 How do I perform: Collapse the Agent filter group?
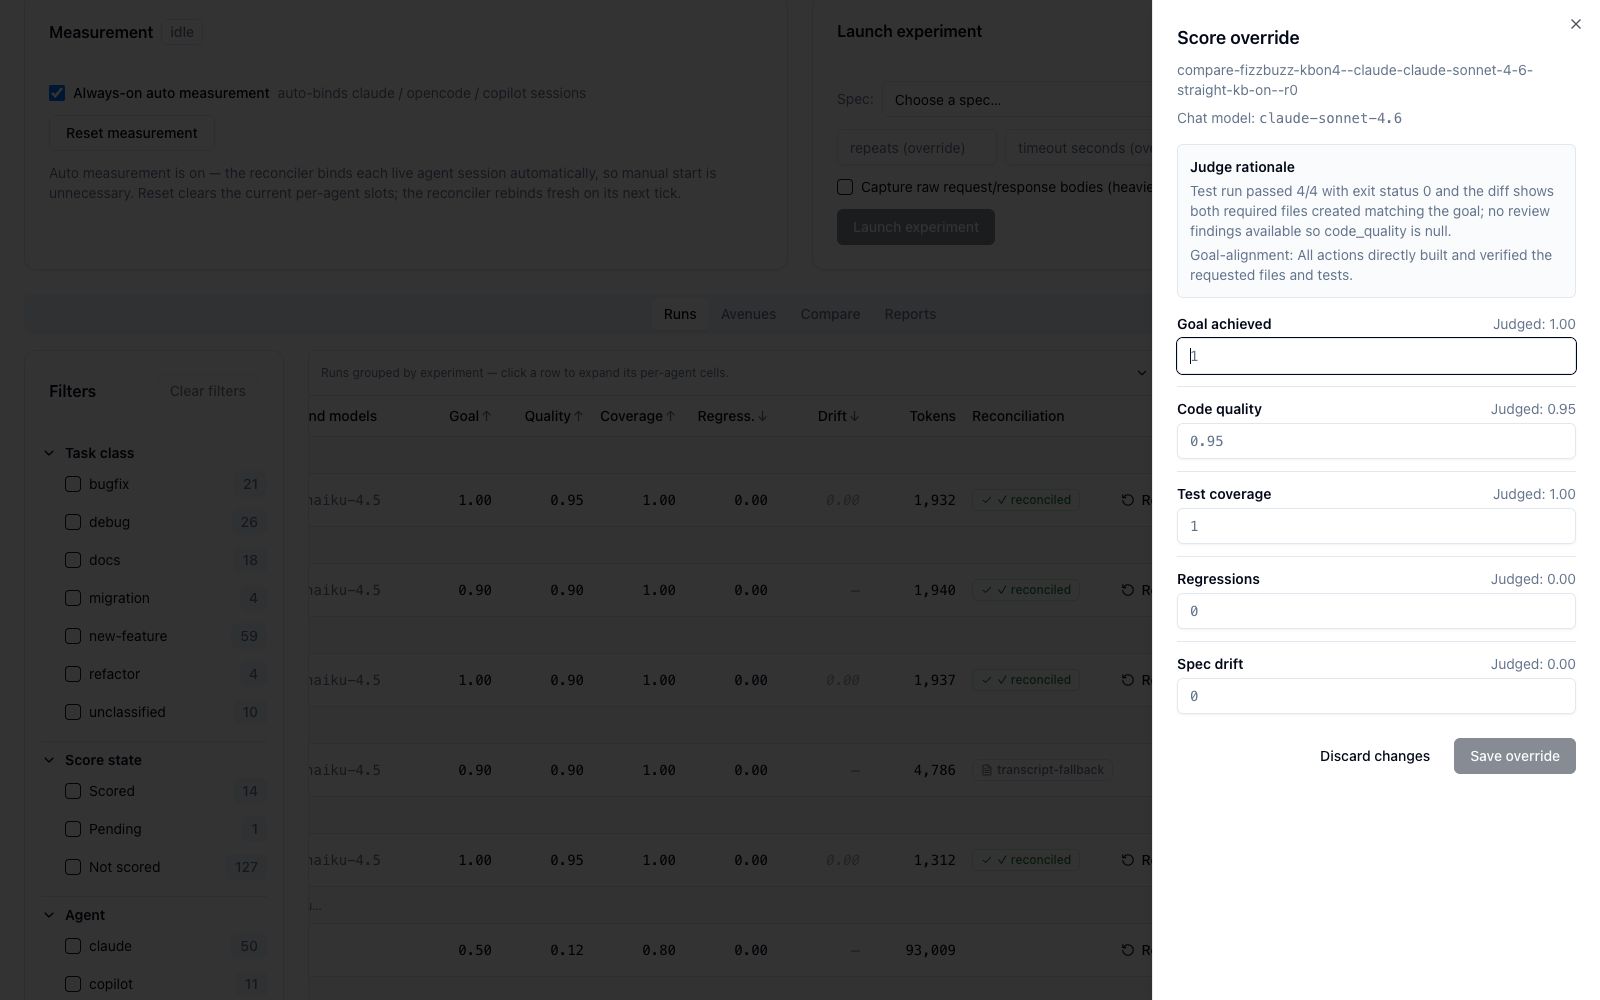(49, 915)
